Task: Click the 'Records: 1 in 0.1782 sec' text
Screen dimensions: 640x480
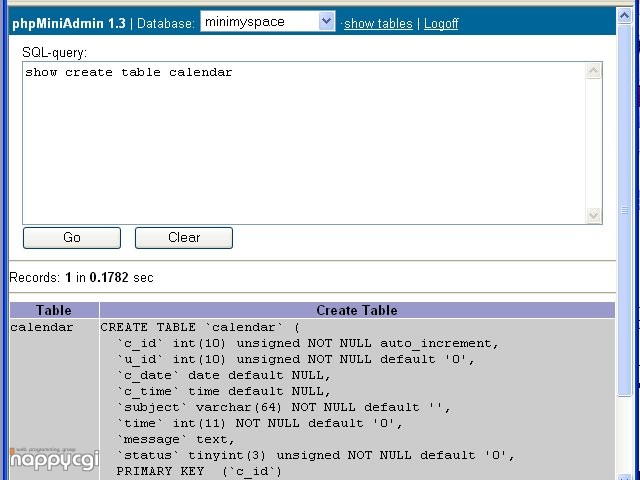Action: [x=81, y=278]
